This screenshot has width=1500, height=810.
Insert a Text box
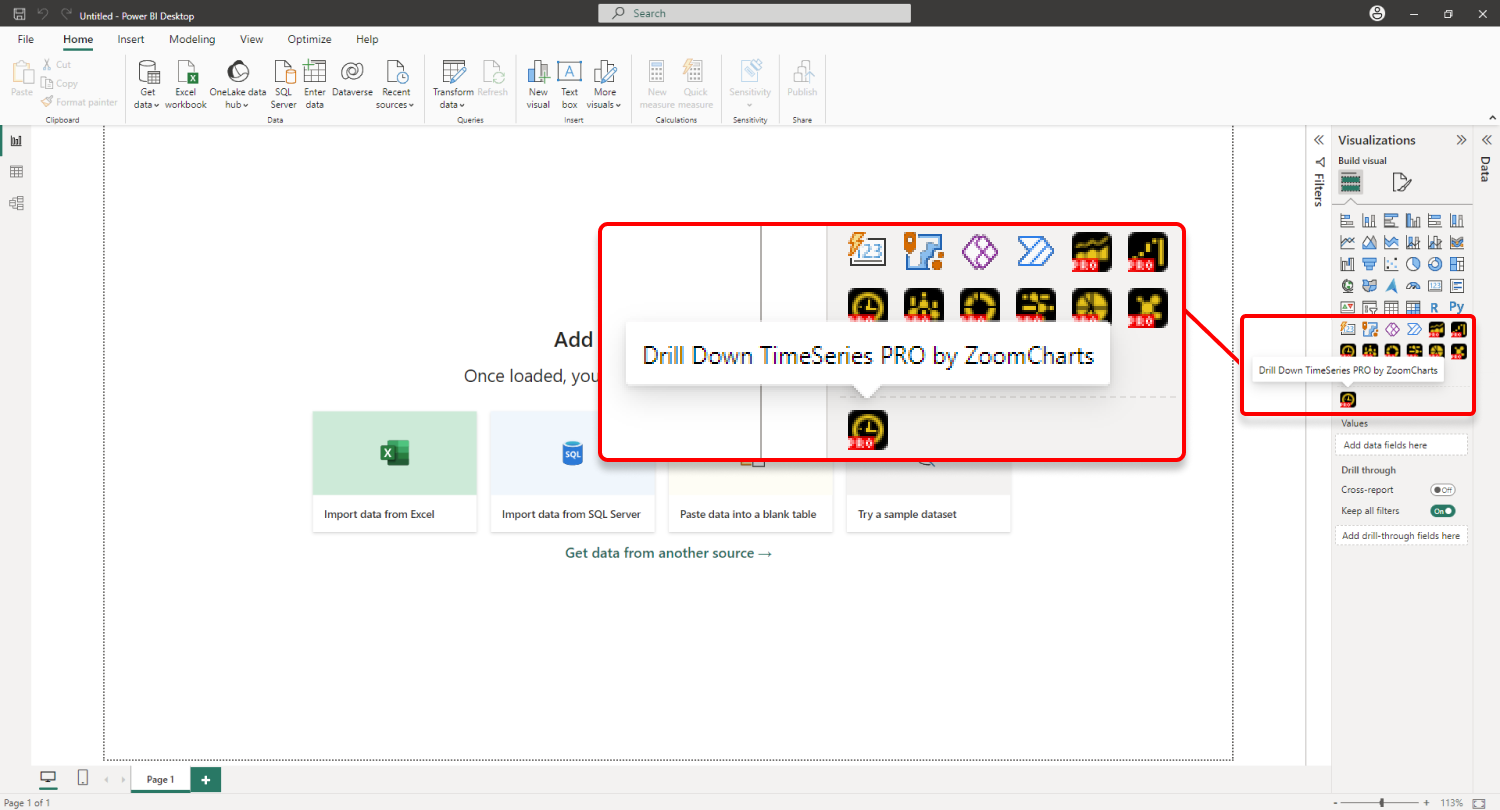point(569,84)
